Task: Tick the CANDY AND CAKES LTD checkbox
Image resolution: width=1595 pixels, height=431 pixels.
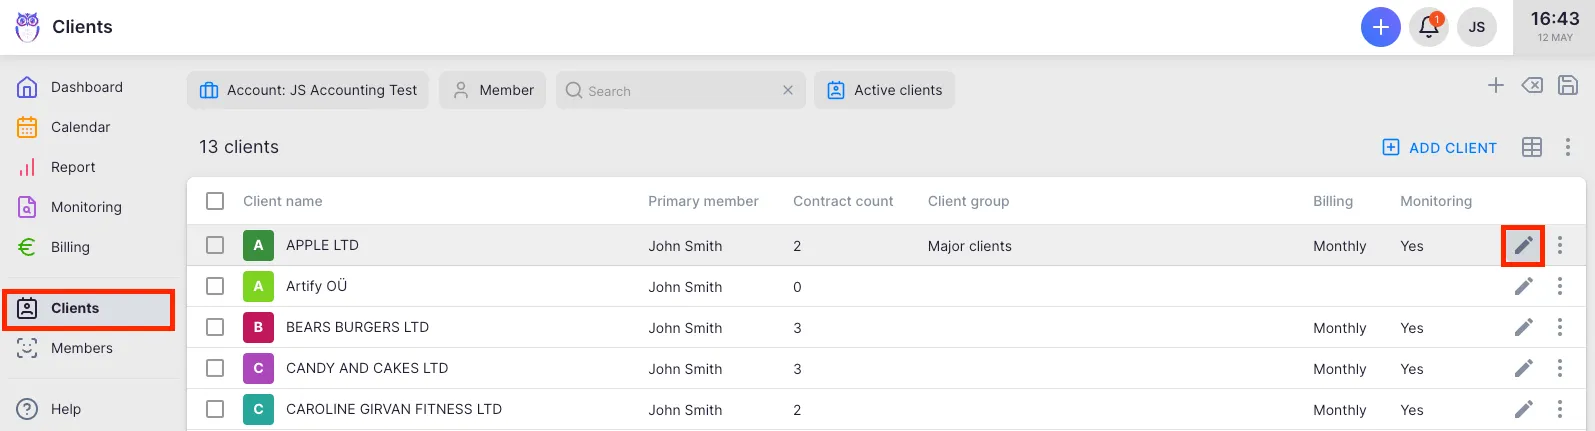Action: click(x=215, y=368)
